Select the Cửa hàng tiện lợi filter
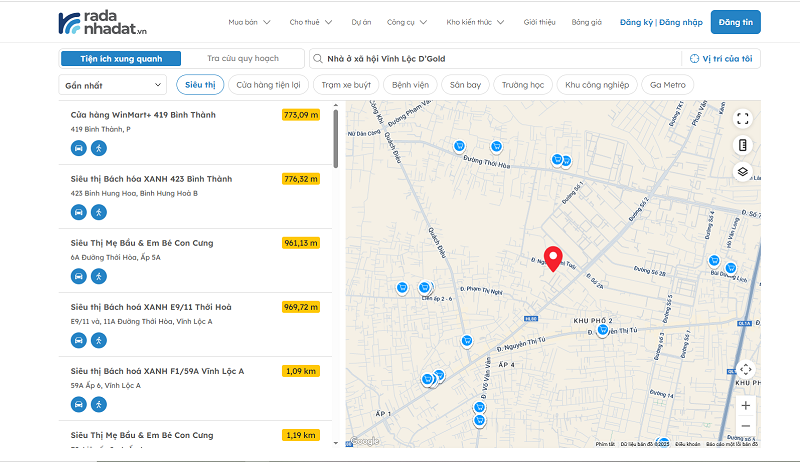 pyautogui.click(x=268, y=85)
